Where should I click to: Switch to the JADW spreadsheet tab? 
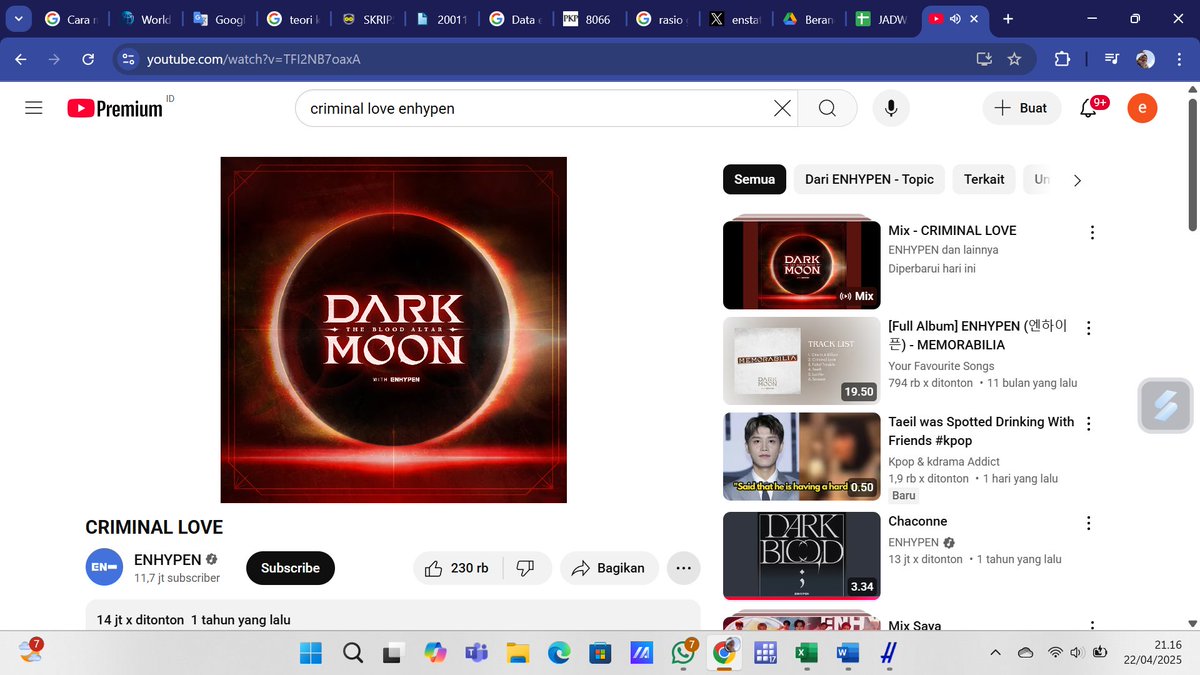(x=882, y=19)
